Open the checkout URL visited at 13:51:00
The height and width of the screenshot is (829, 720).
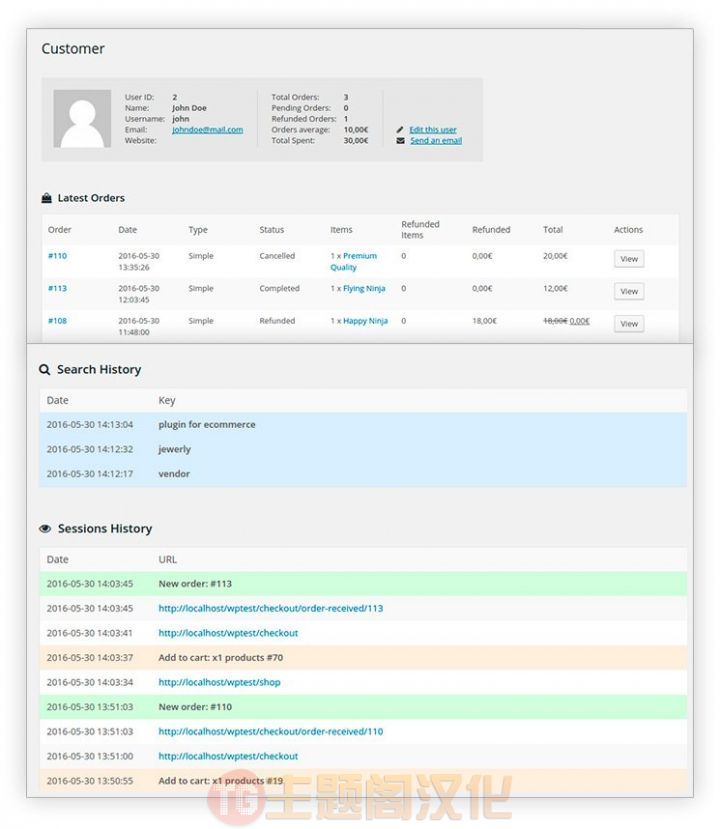228,756
